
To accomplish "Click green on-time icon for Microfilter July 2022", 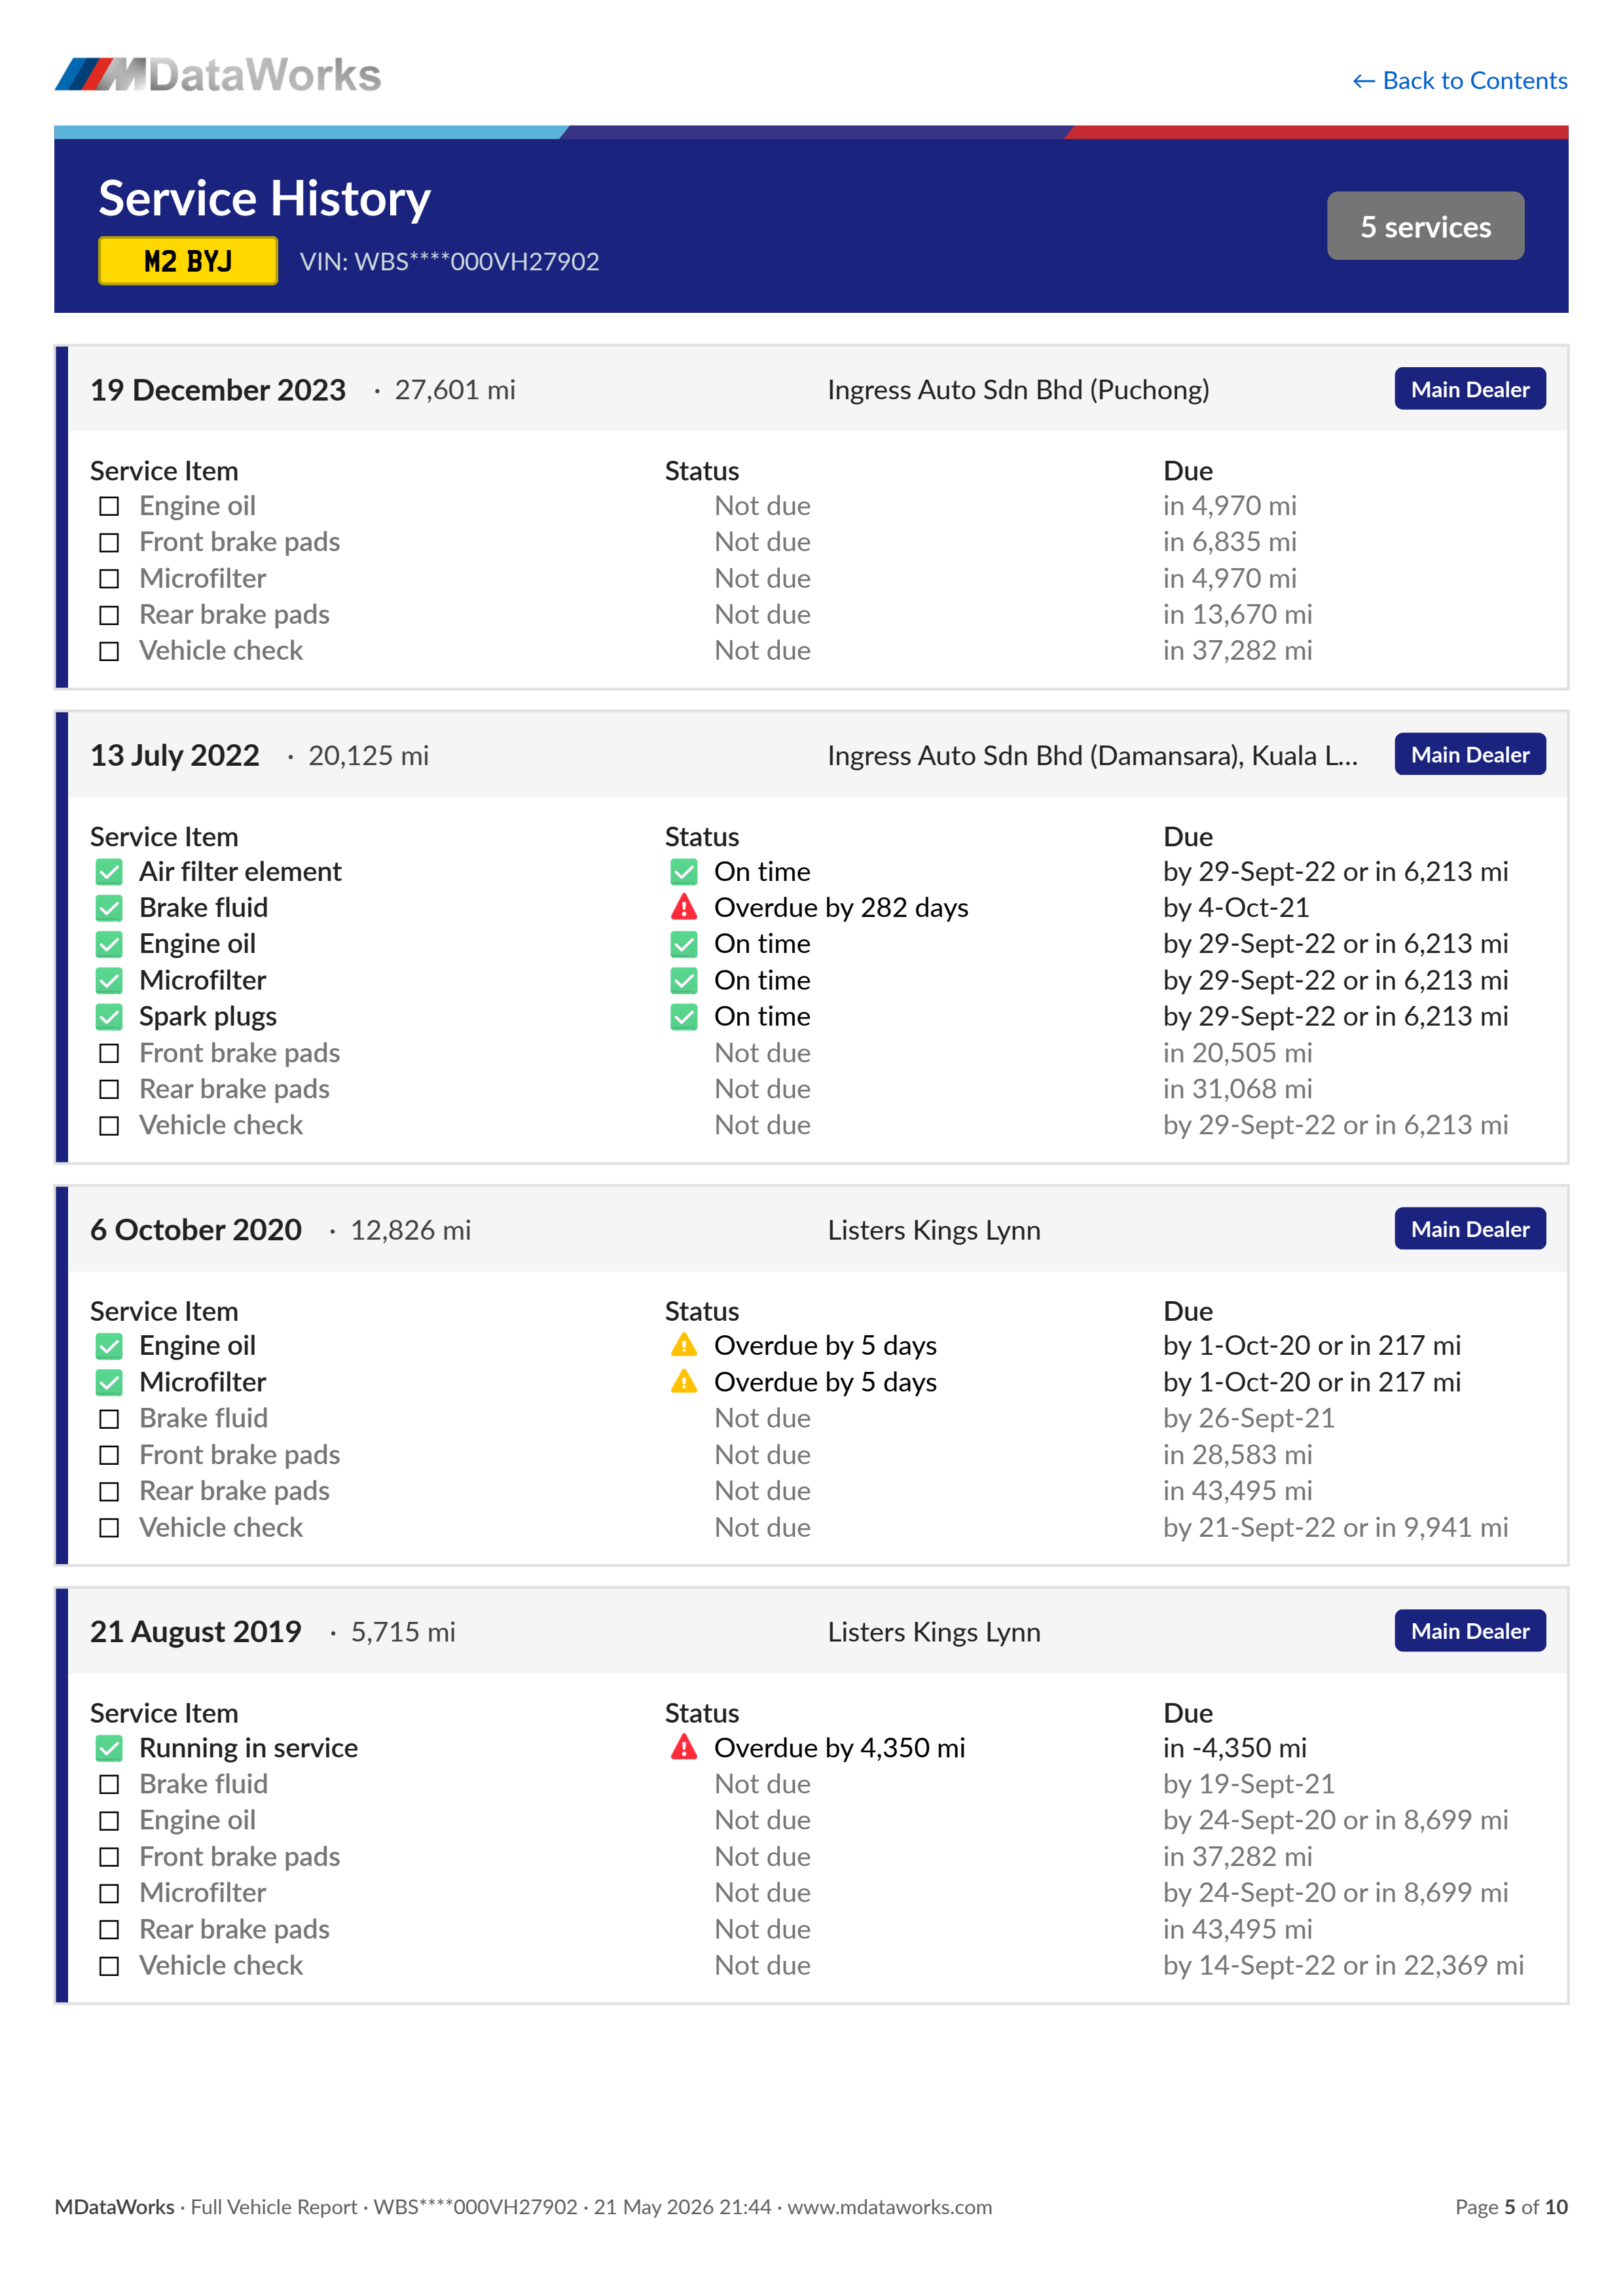I will 684,981.
